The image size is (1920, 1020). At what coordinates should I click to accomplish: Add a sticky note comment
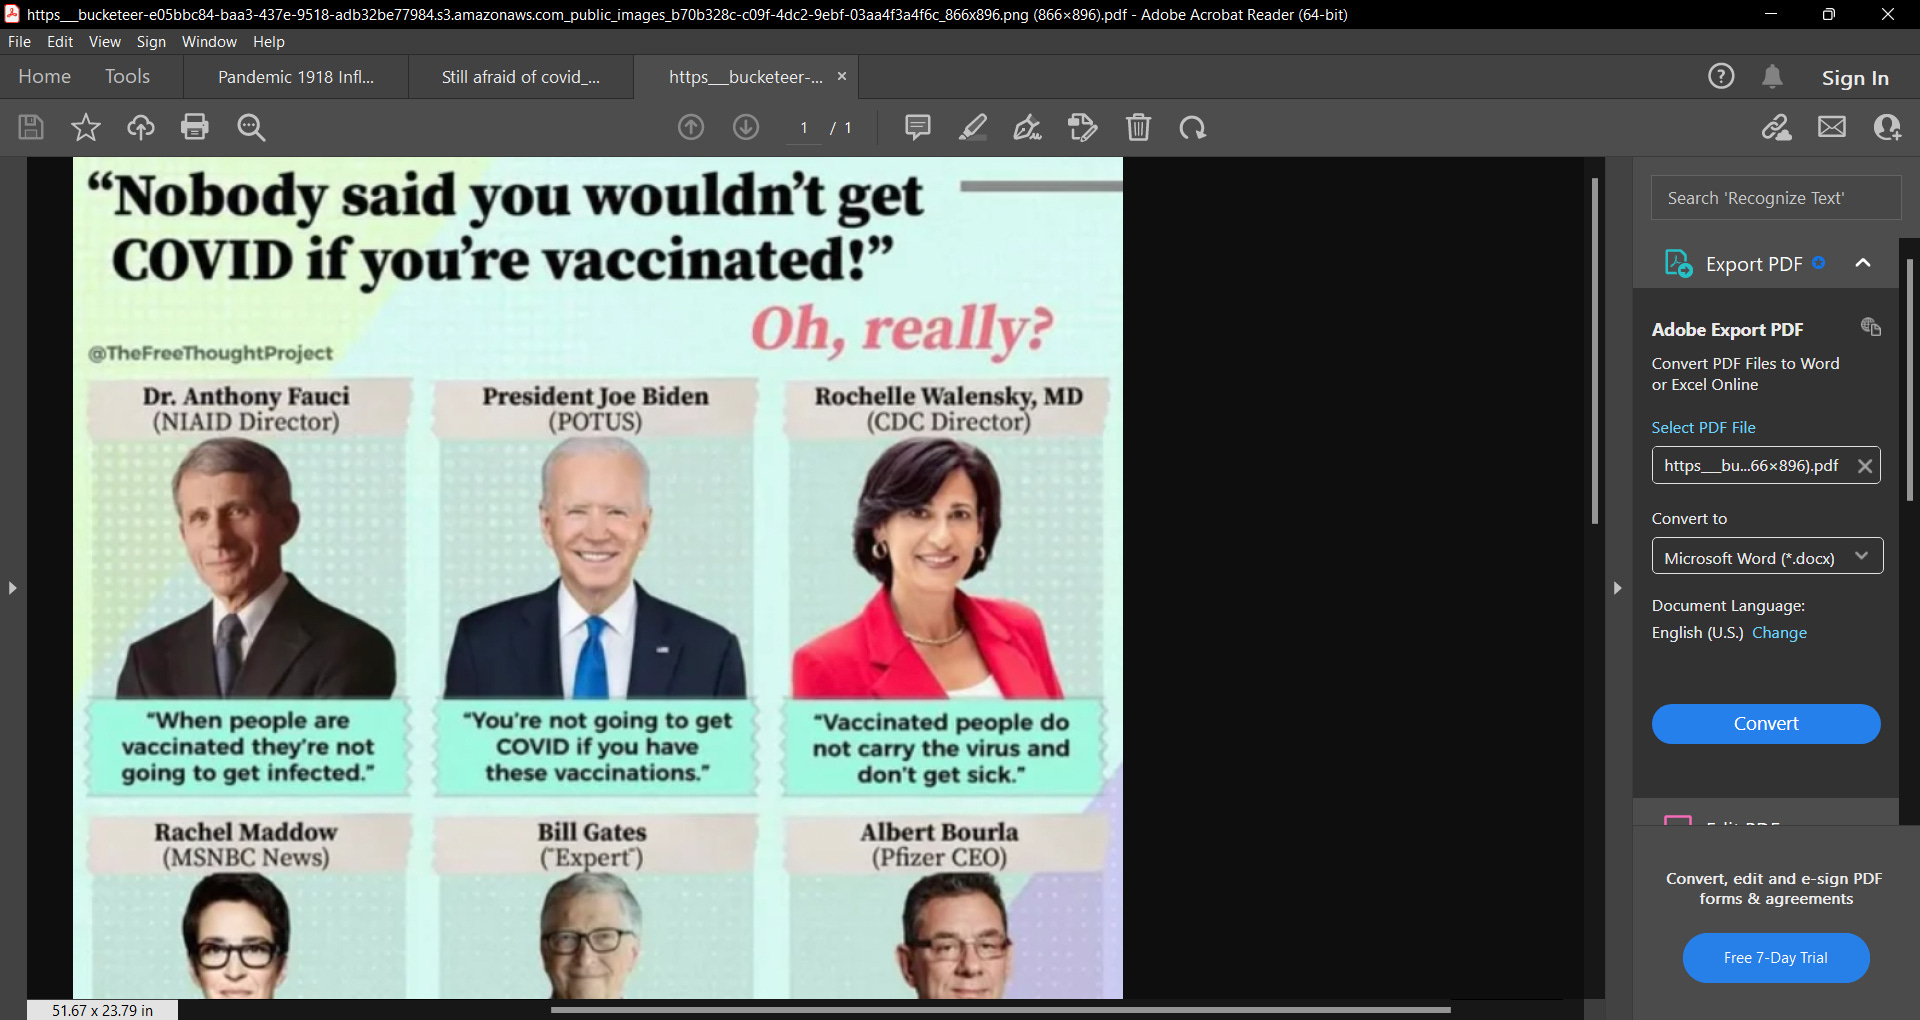pyautogui.click(x=918, y=127)
